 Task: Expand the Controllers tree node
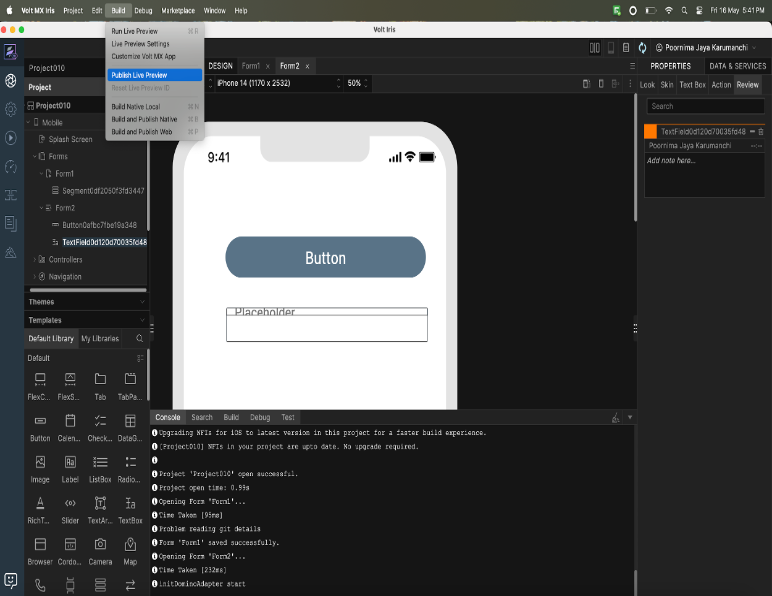pyautogui.click(x=35, y=259)
